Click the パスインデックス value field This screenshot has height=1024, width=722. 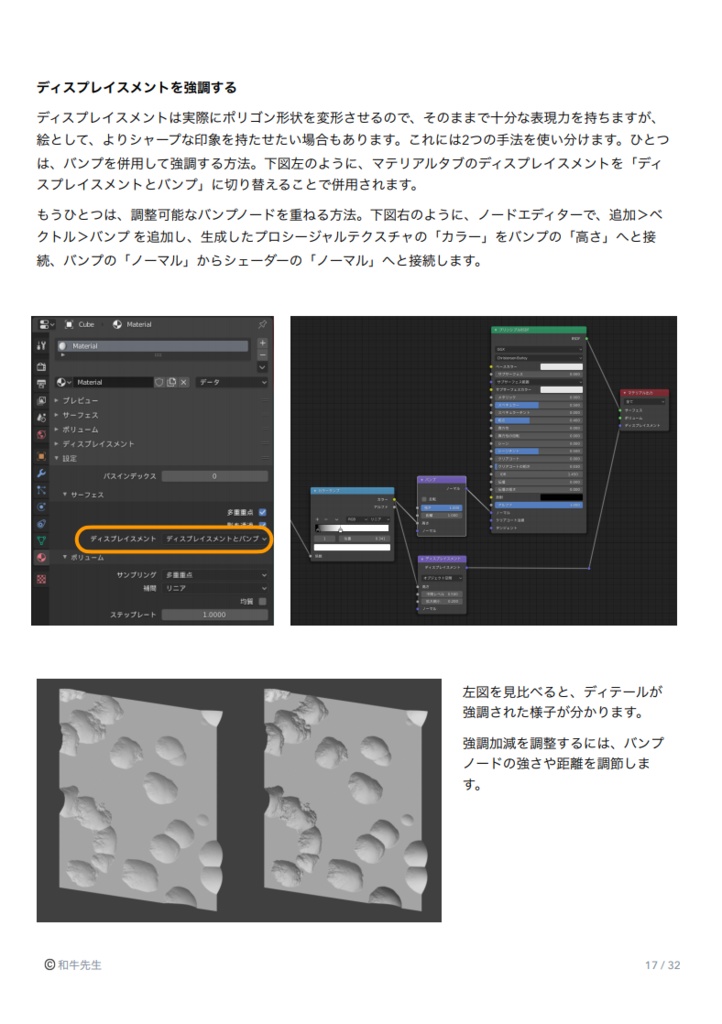point(215,476)
